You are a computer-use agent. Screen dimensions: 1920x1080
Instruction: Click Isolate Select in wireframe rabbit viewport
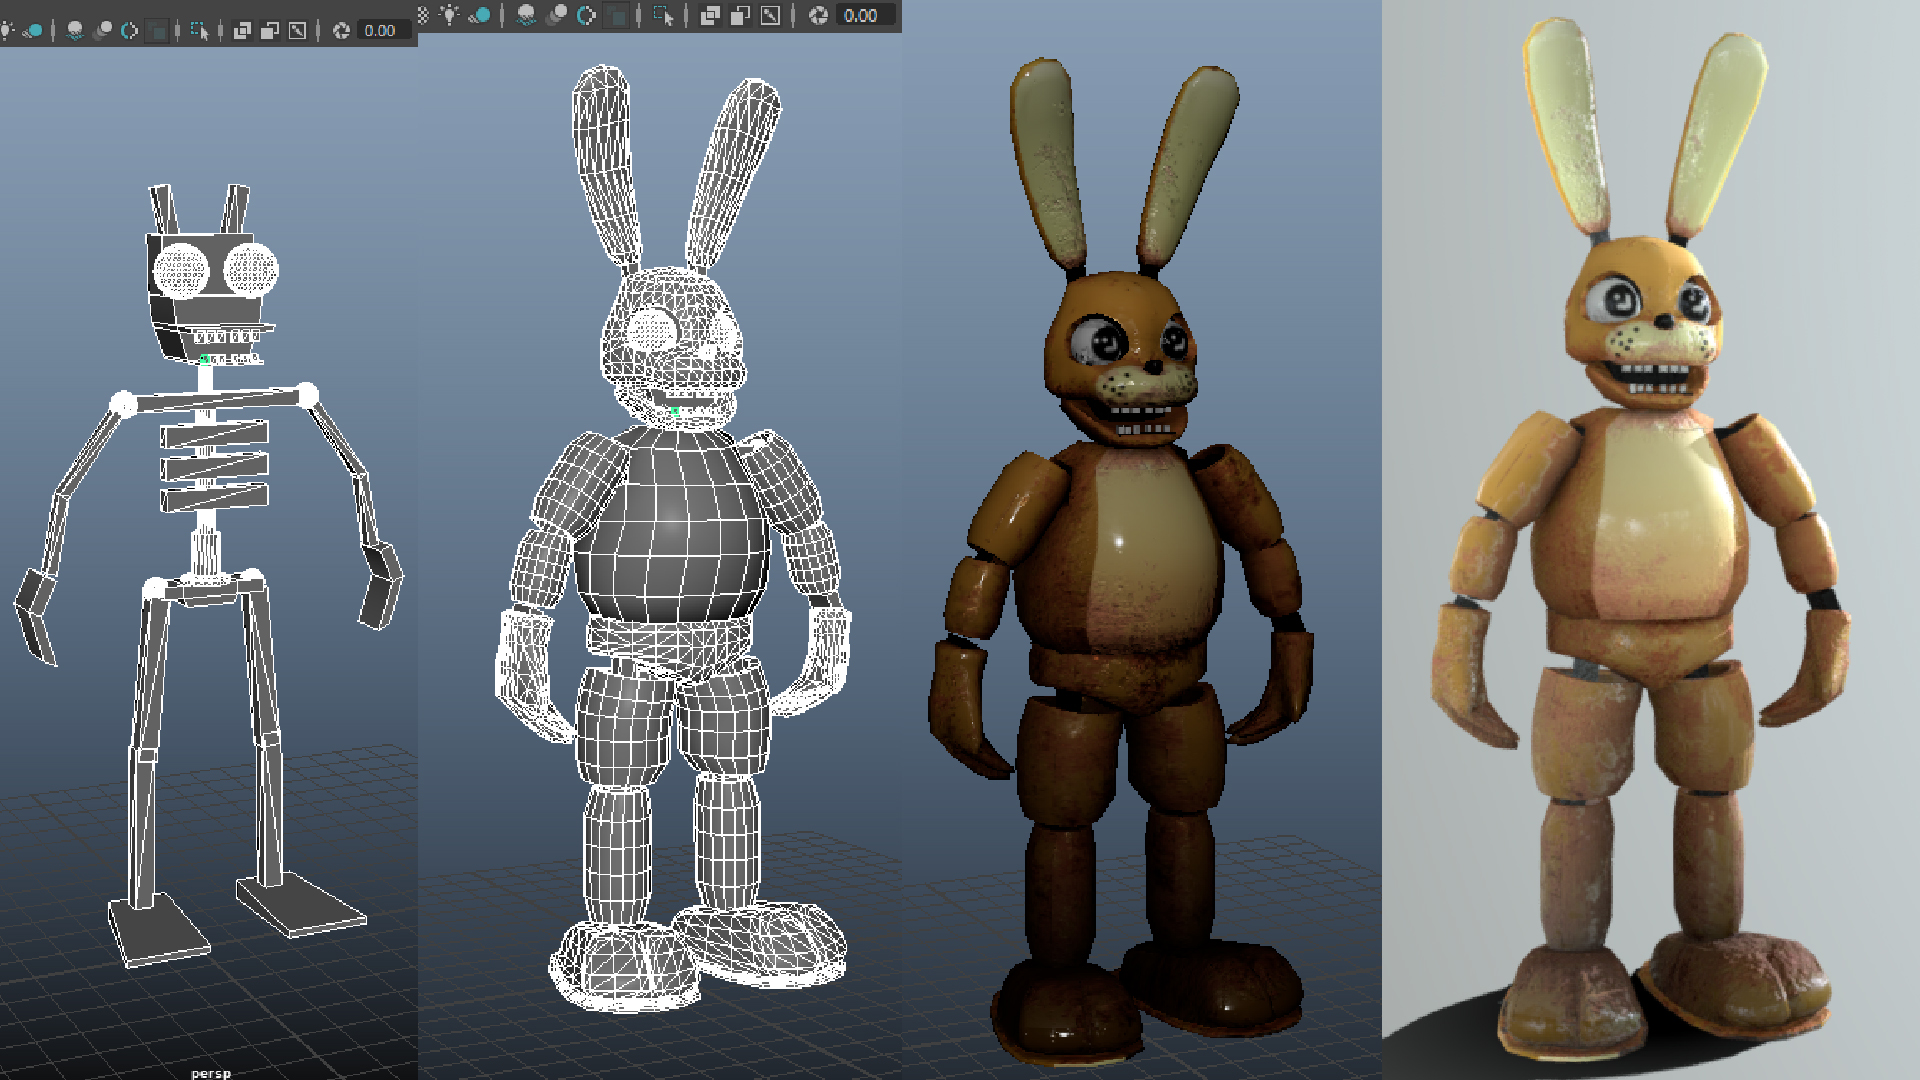[663, 15]
